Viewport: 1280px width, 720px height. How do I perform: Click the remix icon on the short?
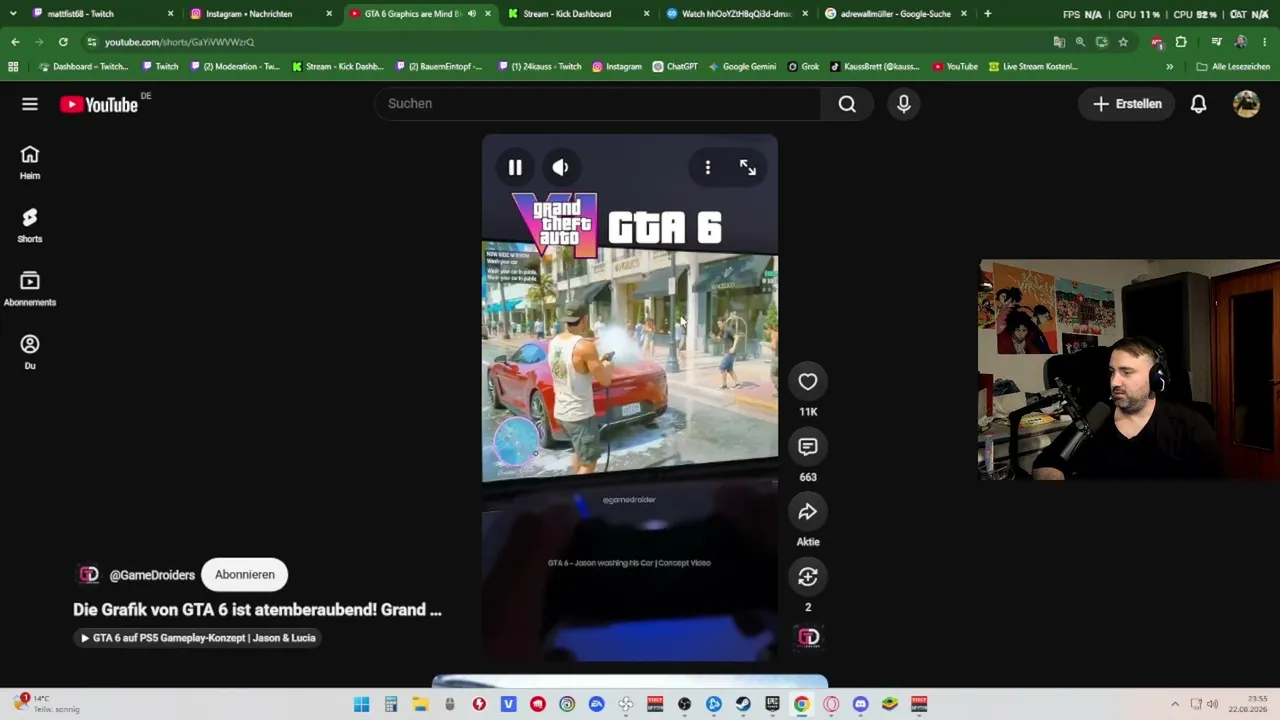[808, 577]
